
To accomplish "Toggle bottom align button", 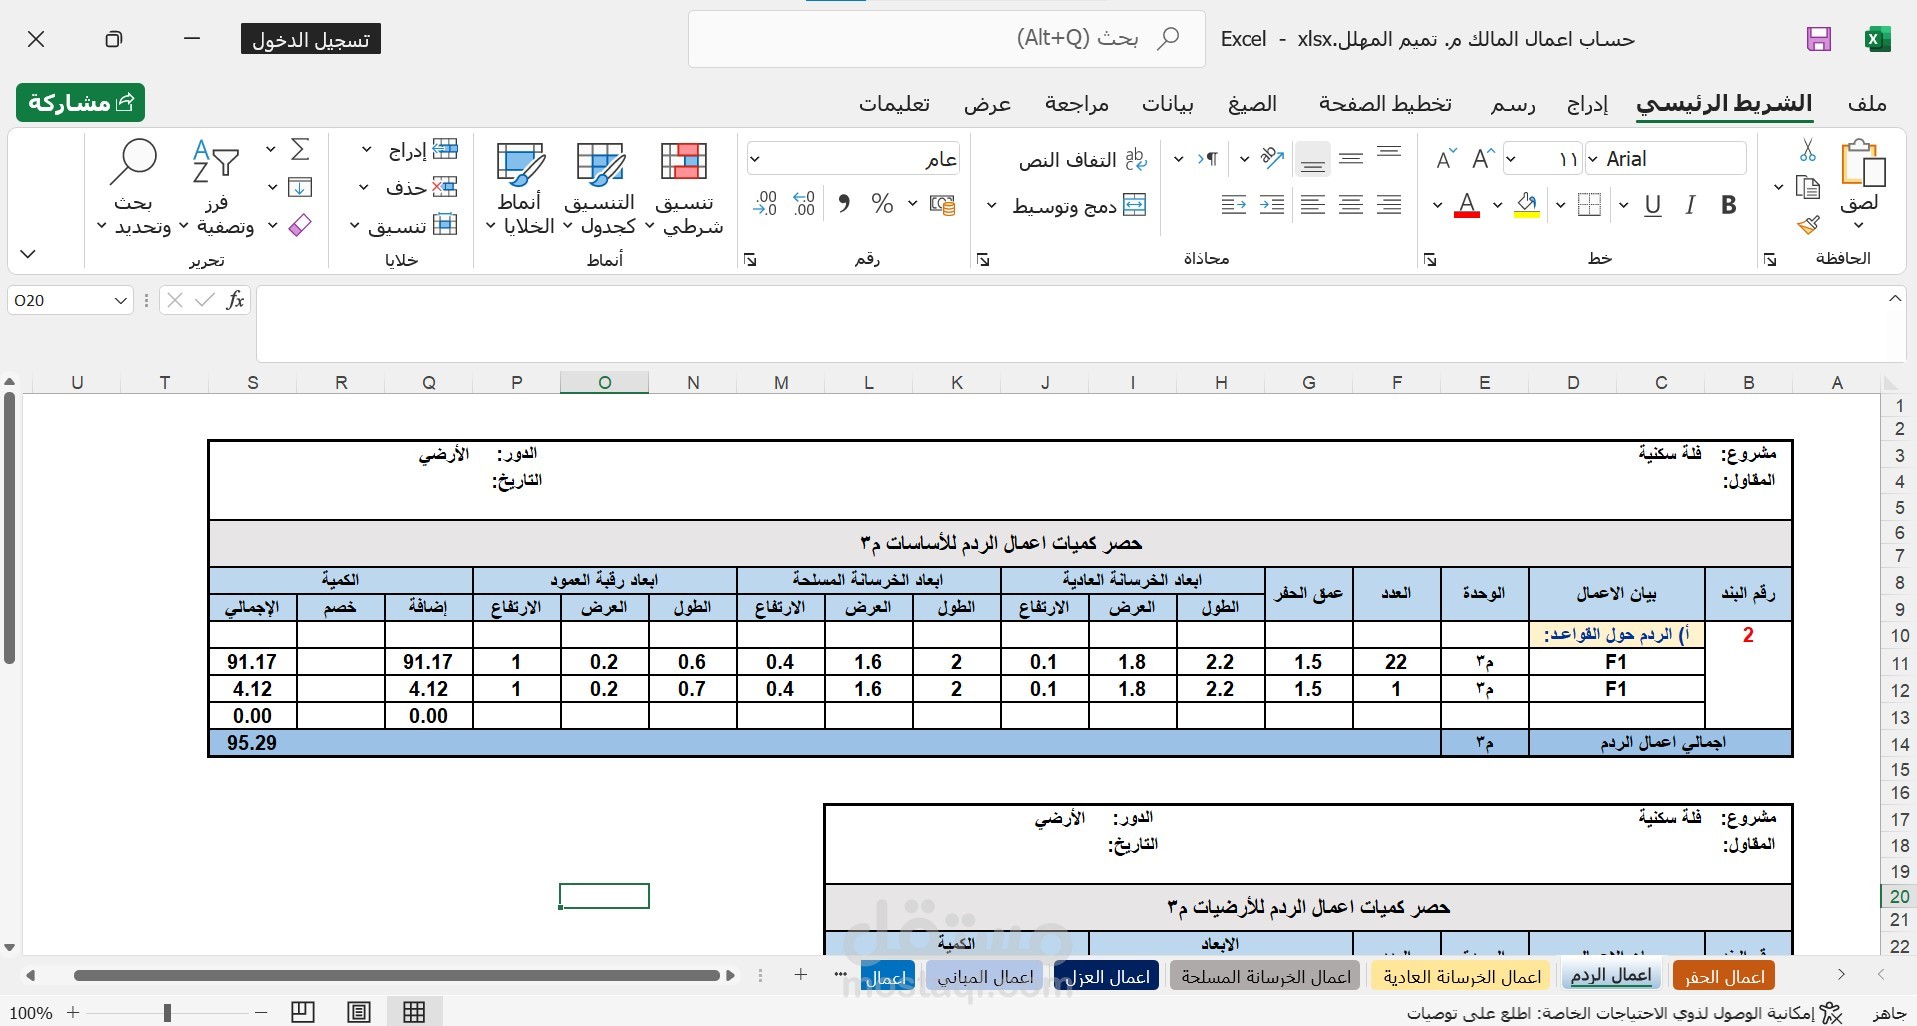I will (1312, 158).
